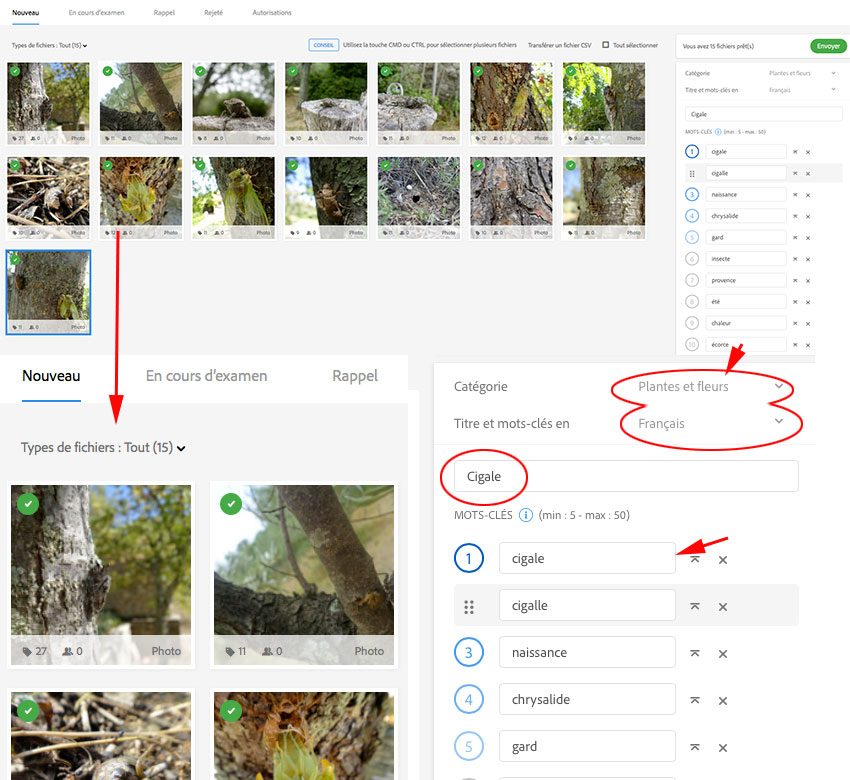Remove 'naissance' keyword in enlarged panel
The height and width of the screenshot is (780, 850).
[x=723, y=654]
